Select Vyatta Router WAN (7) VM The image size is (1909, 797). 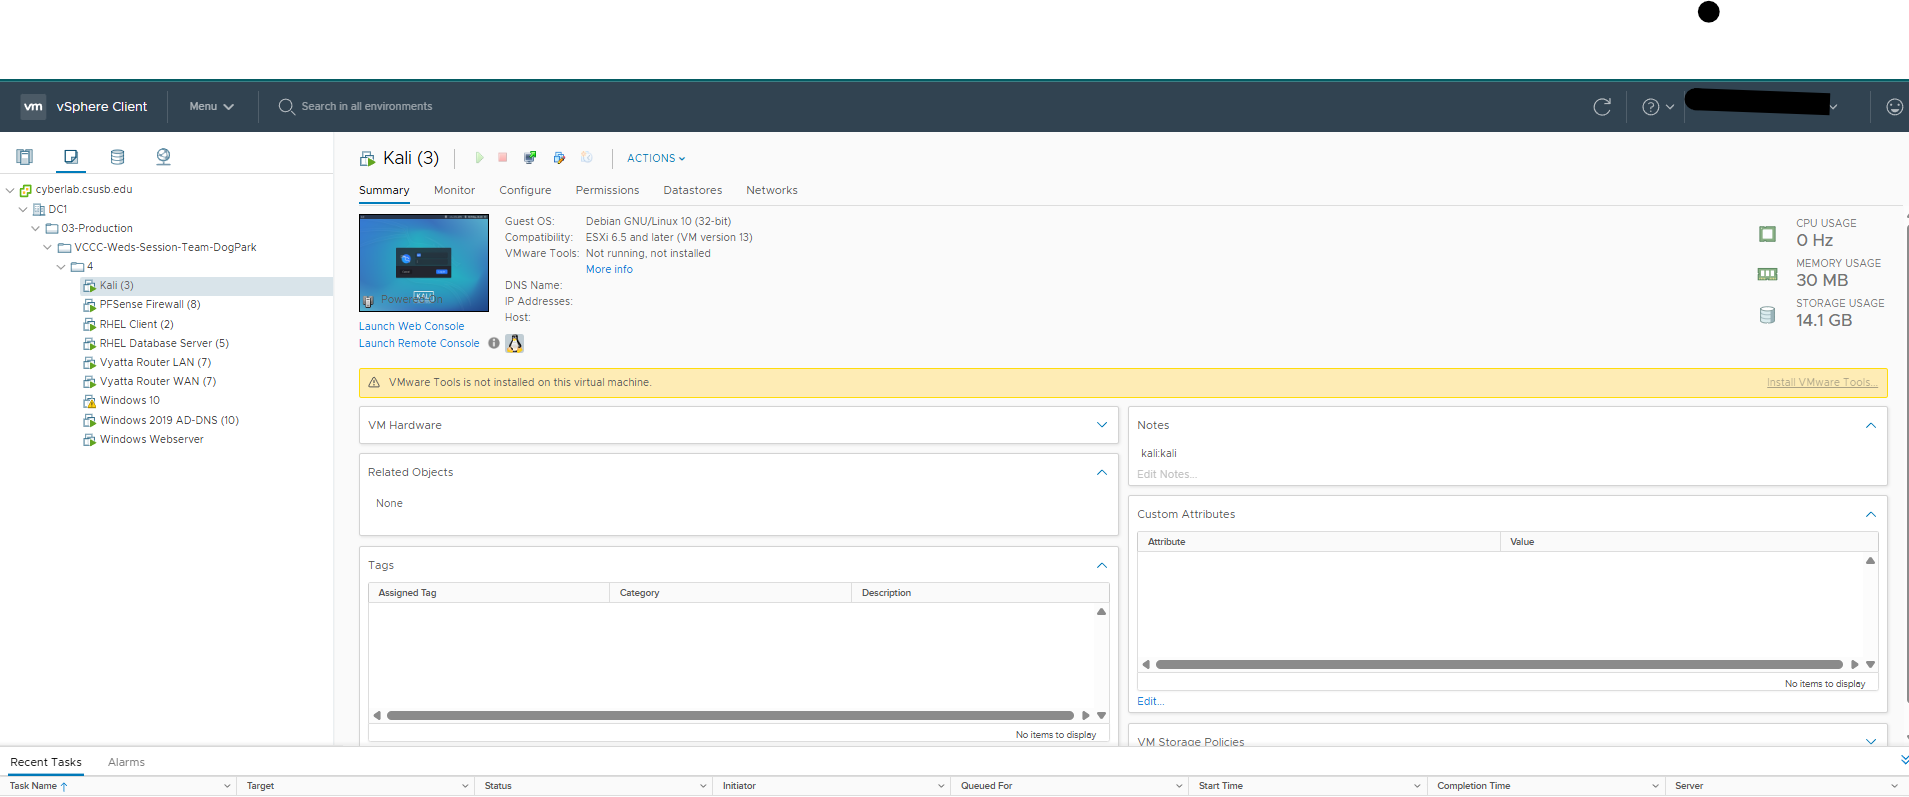click(157, 381)
